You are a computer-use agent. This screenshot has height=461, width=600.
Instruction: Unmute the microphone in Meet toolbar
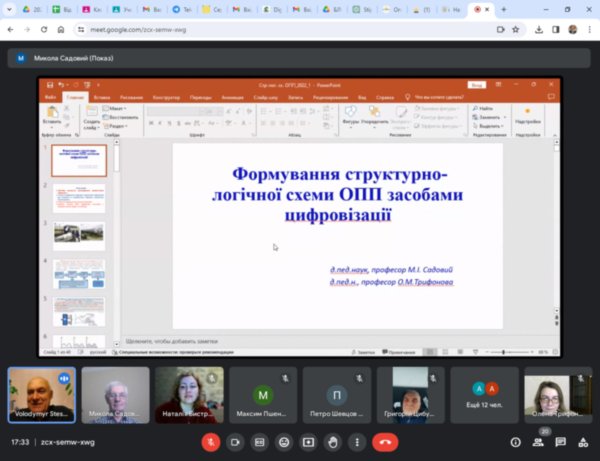(211, 441)
